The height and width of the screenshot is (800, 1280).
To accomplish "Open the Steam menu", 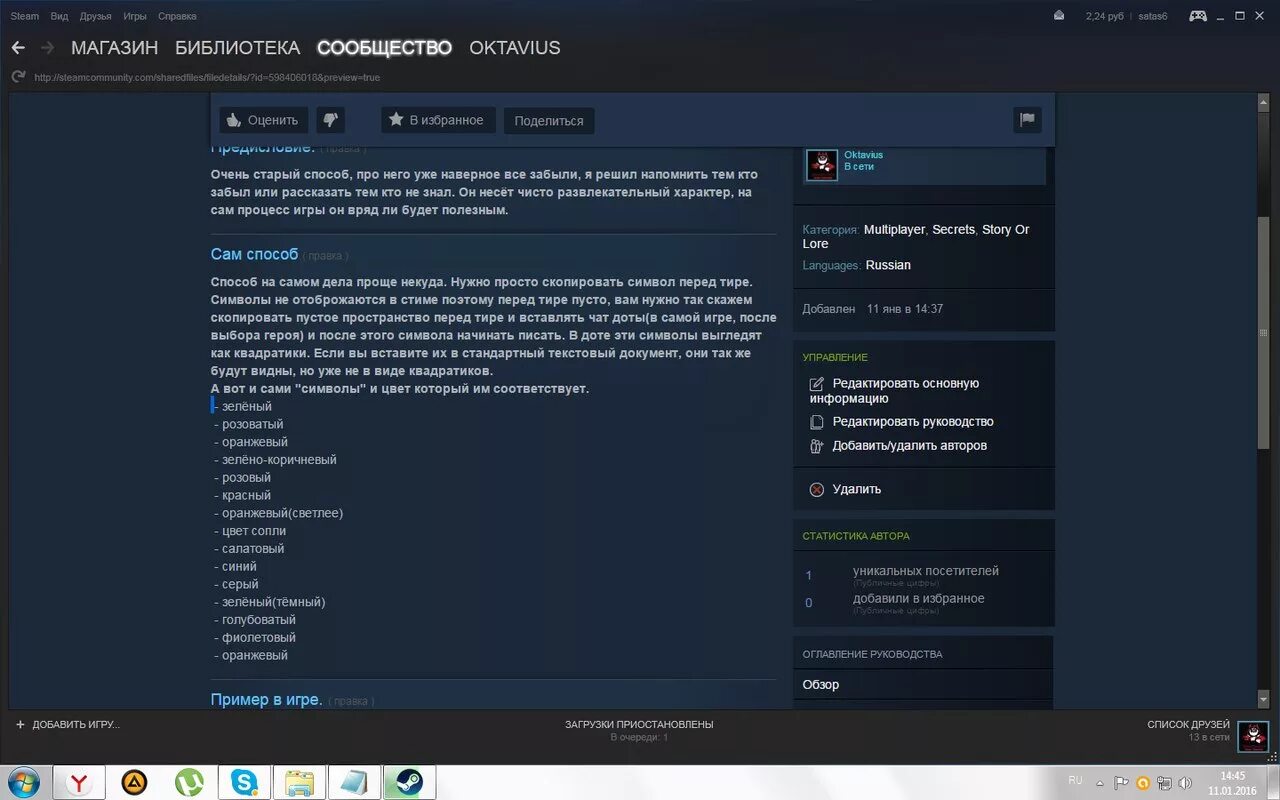I will pyautogui.click(x=24, y=16).
